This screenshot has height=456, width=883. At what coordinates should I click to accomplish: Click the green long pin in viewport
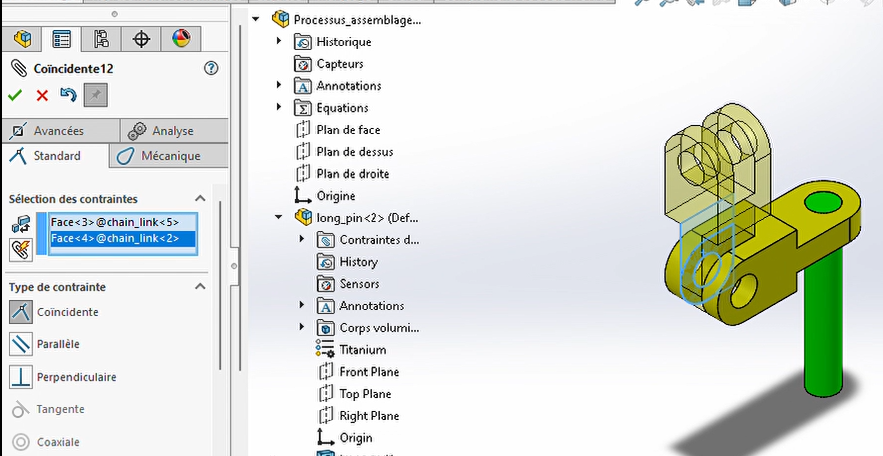click(x=823, y=327)
